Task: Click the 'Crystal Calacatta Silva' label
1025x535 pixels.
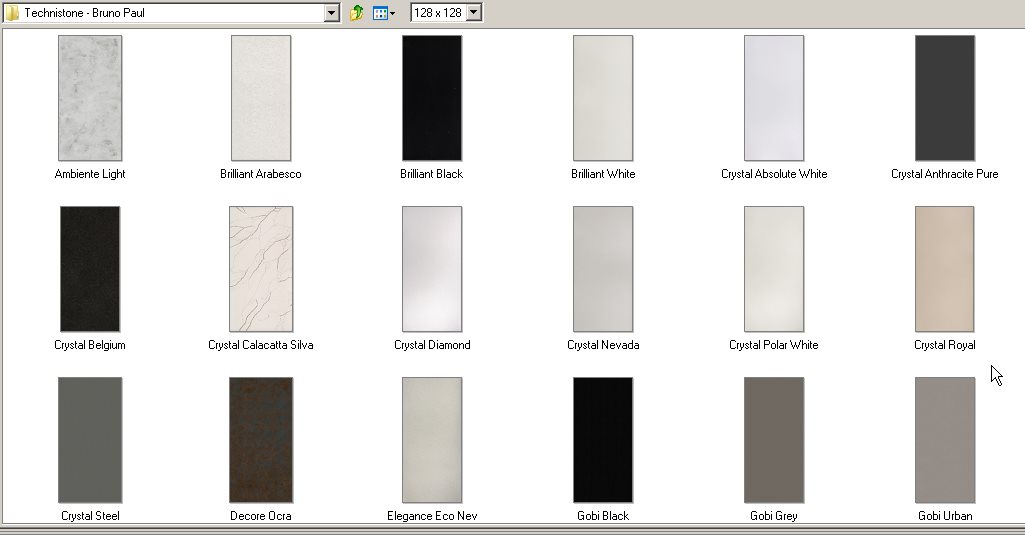Action: [261, 345]
